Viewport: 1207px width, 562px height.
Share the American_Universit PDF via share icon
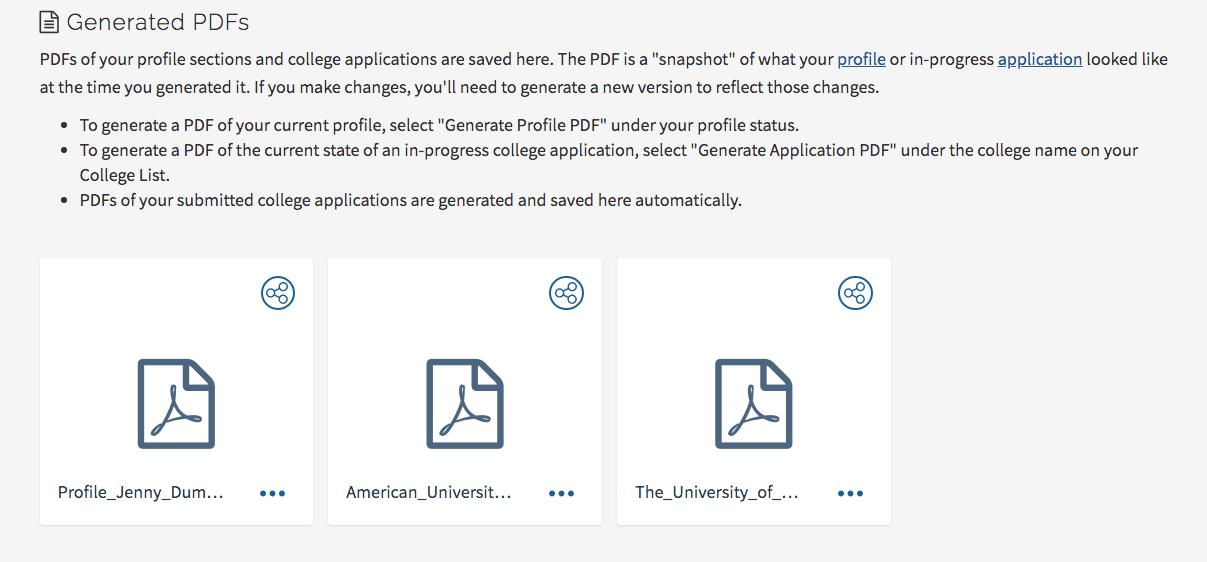click(x=566, y=293)
